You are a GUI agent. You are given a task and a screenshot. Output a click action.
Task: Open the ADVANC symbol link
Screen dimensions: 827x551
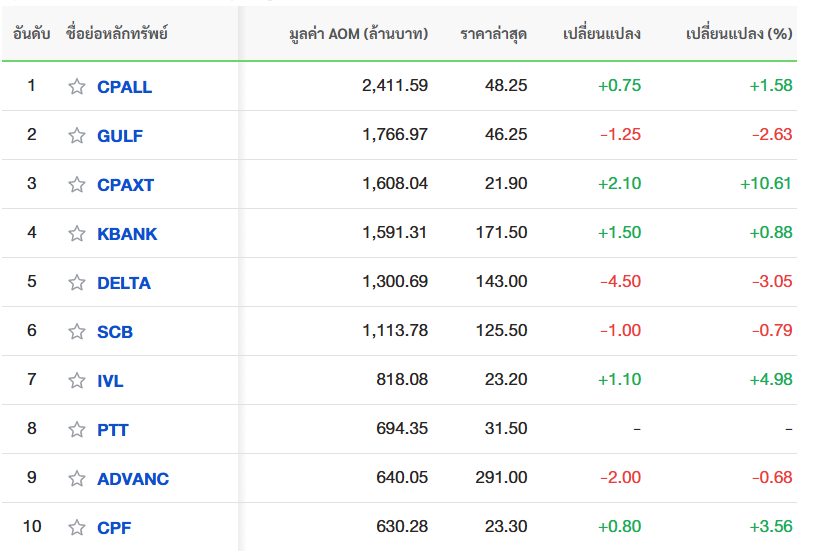coord(133,479)
